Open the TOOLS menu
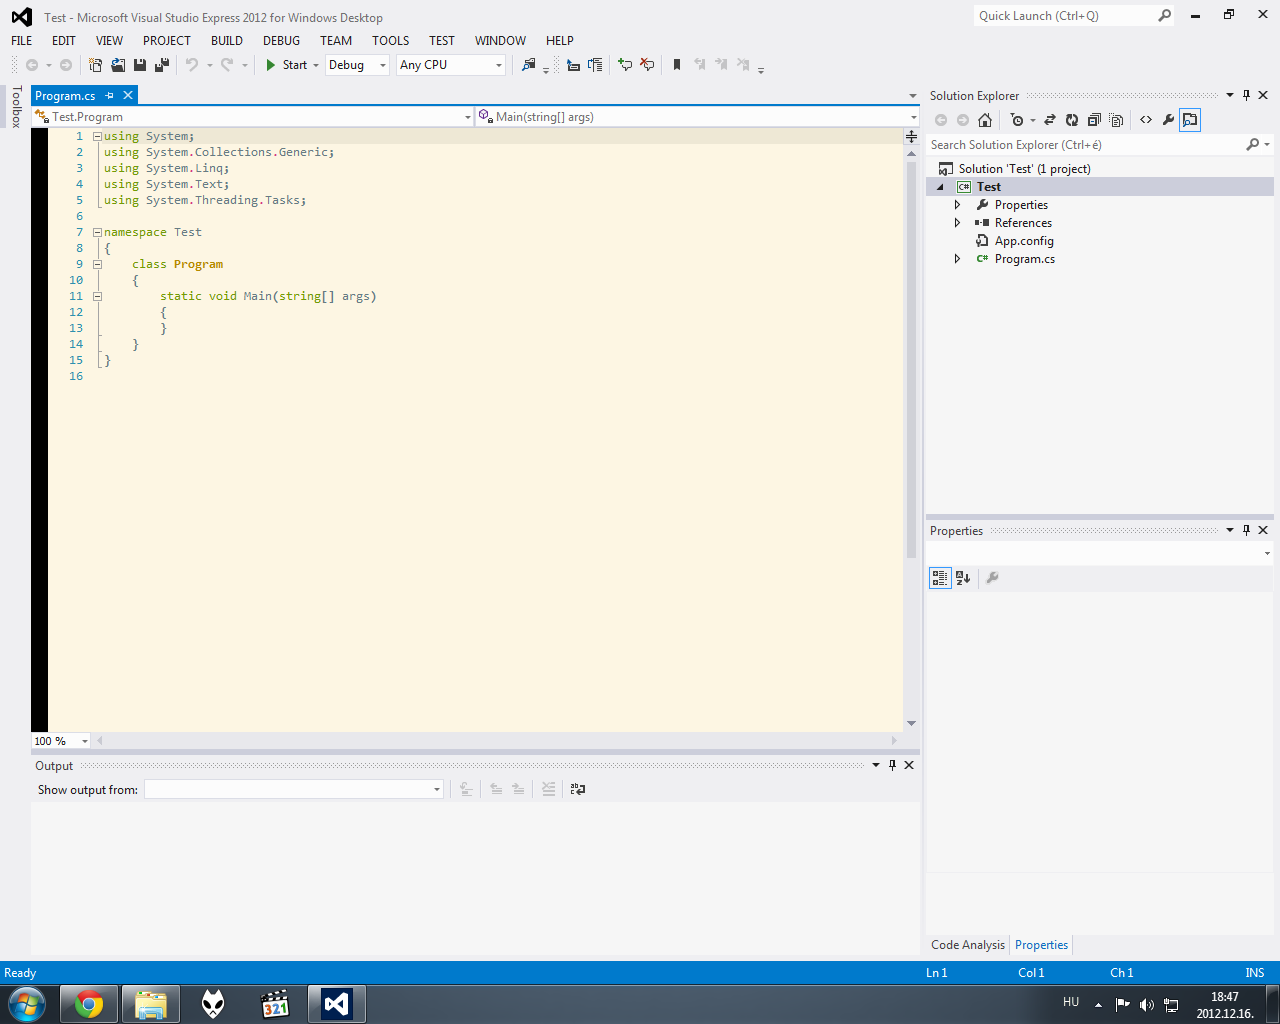Viewport: 1280px width, 1024px height. (391, 41)
